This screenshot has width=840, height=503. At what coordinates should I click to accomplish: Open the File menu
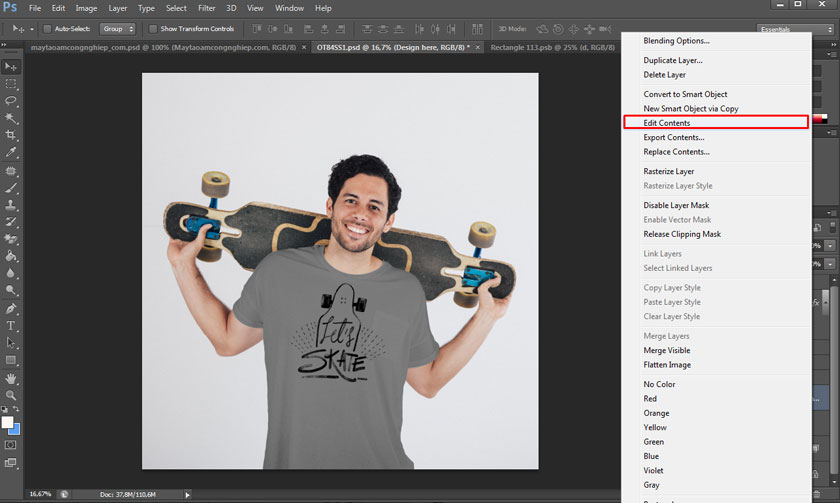tap(35, 8)
